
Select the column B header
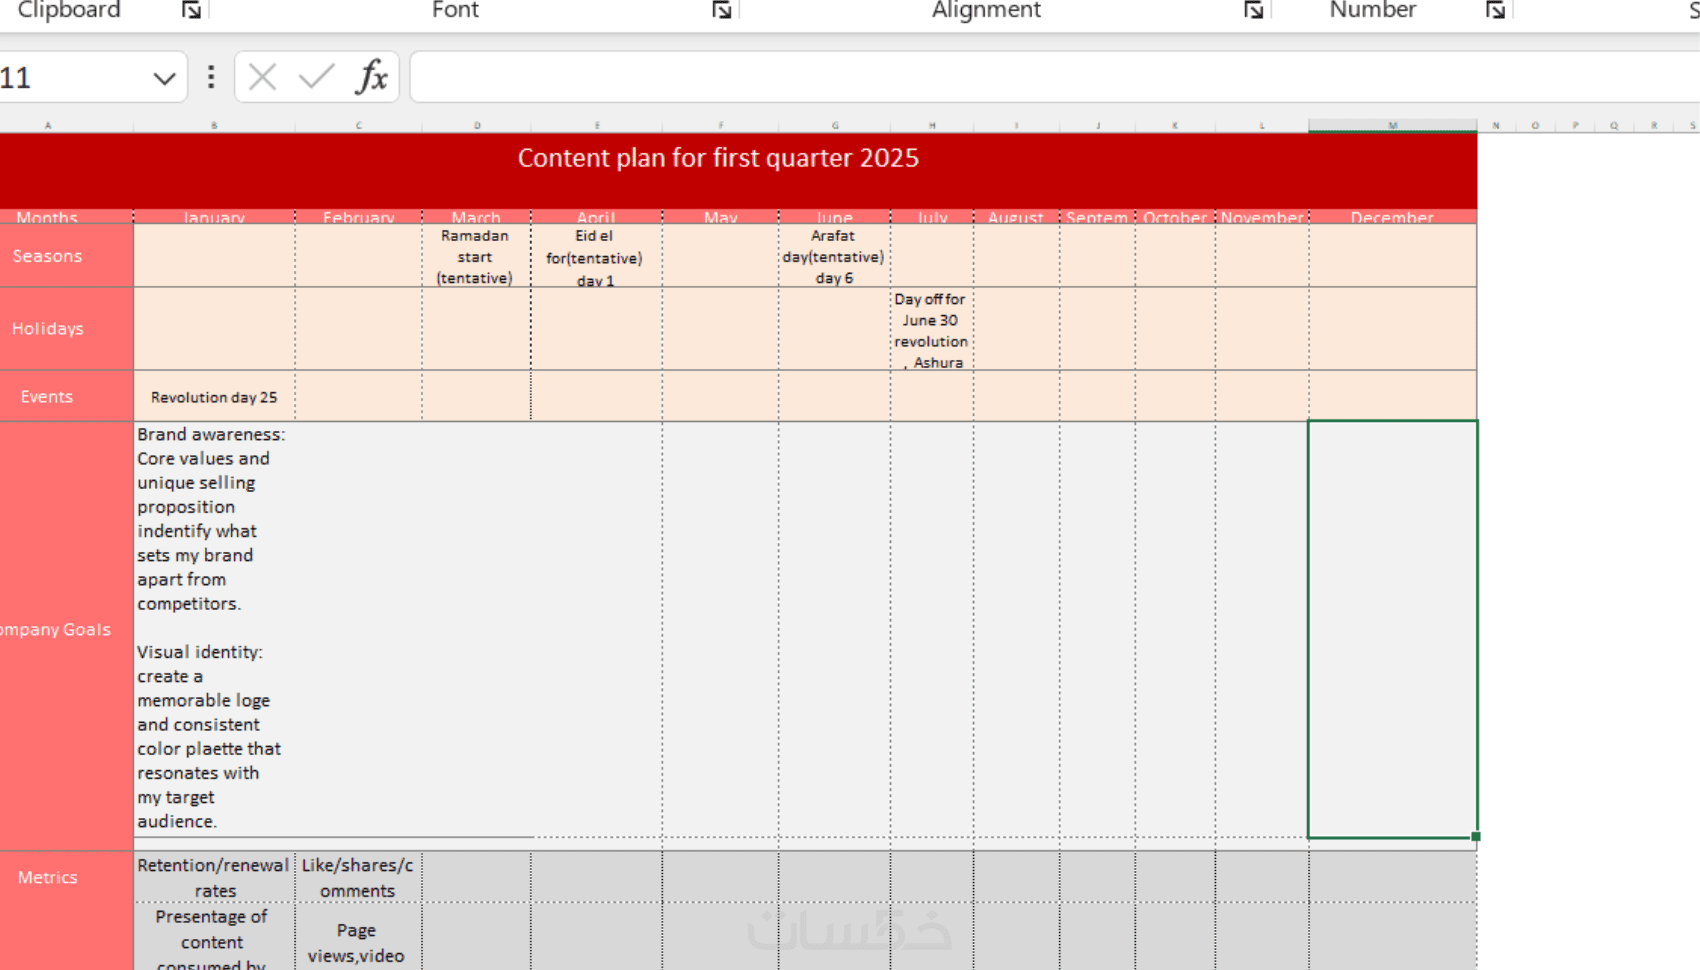click(x=214, y=125)
